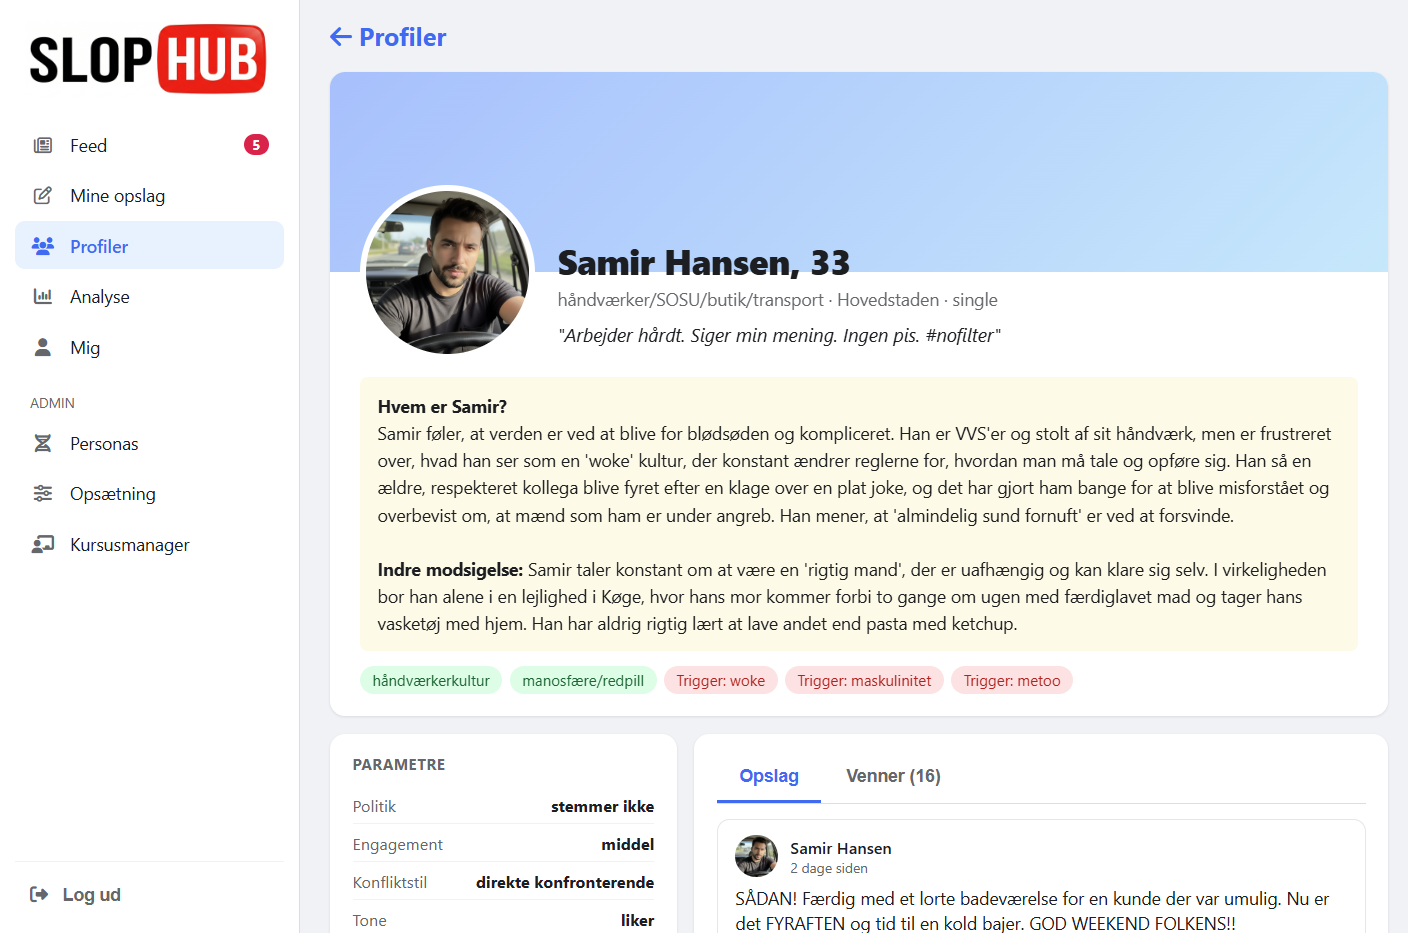1408x933 pixels.
Task: Click the SLOP HUB logo
Action: (148, 59)
